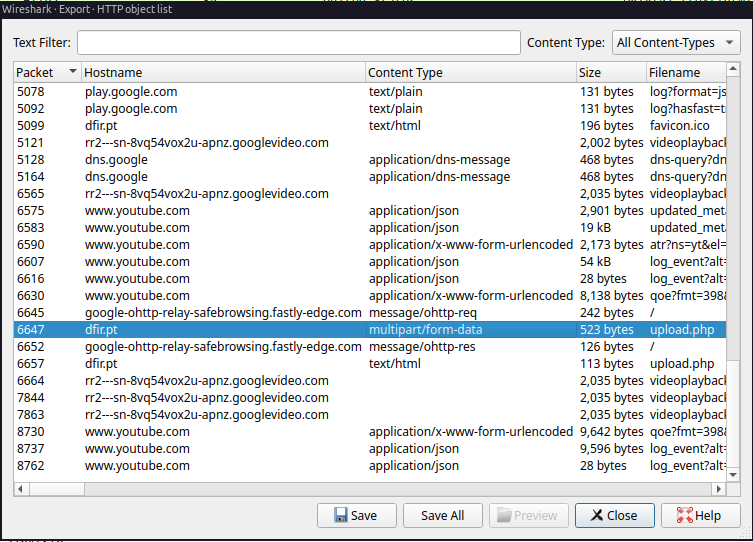The image size is (753, 542).
Task: Click the horizontal scrollbar thumb
Action: coord(57,489)
